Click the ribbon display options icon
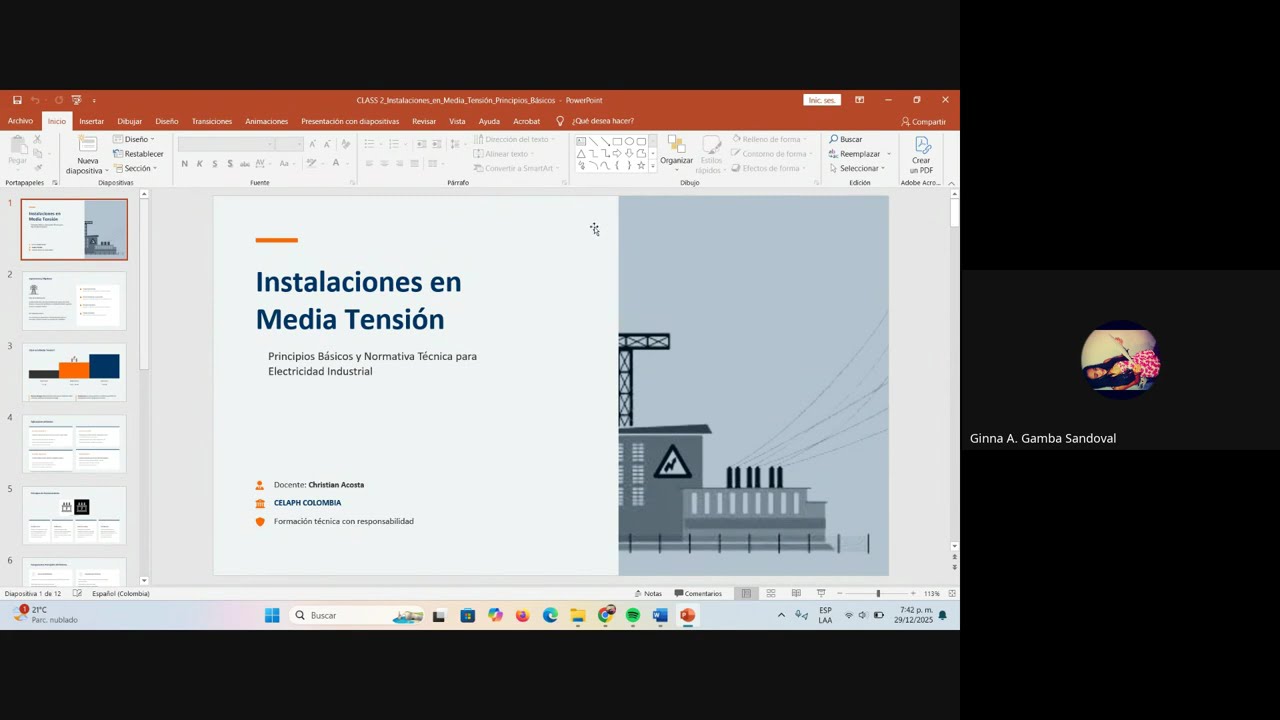This screenshot has width=1280, height=720. (859, 100)
